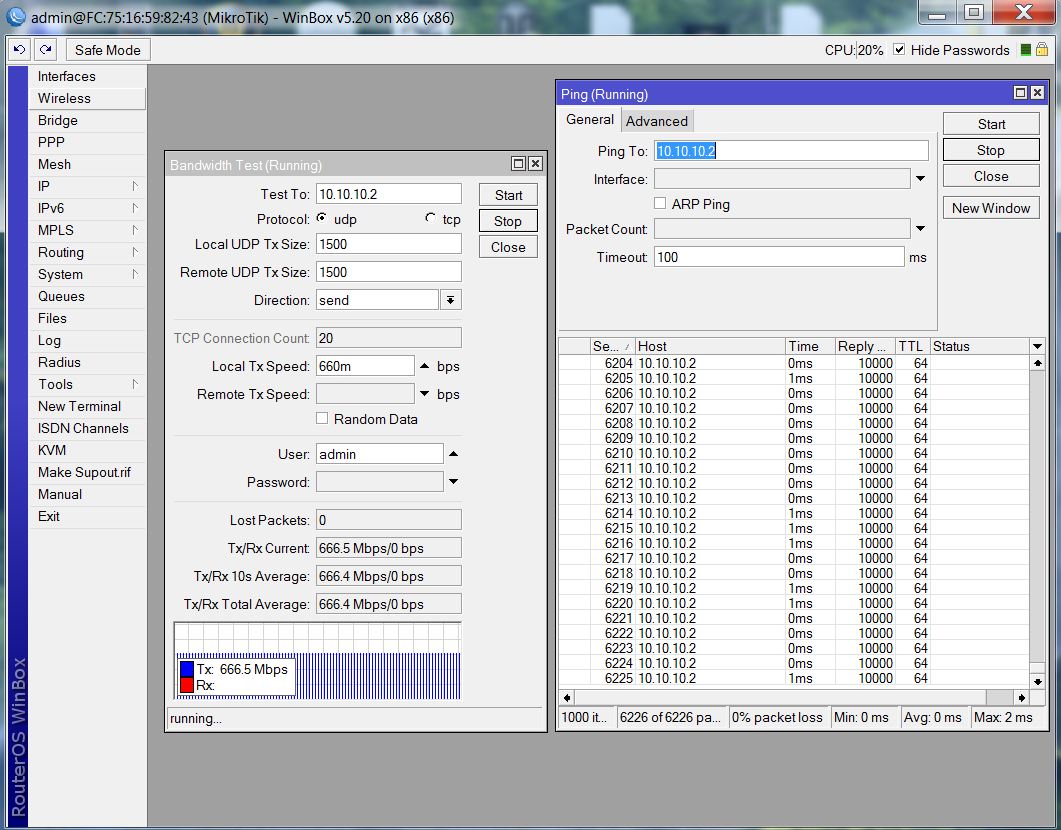Image resolution: width=1061 pixels, height=830 pixels.
Task: Click the ping table scroll down arrow
Action: pyautogui.click(x=1037, y=681)
